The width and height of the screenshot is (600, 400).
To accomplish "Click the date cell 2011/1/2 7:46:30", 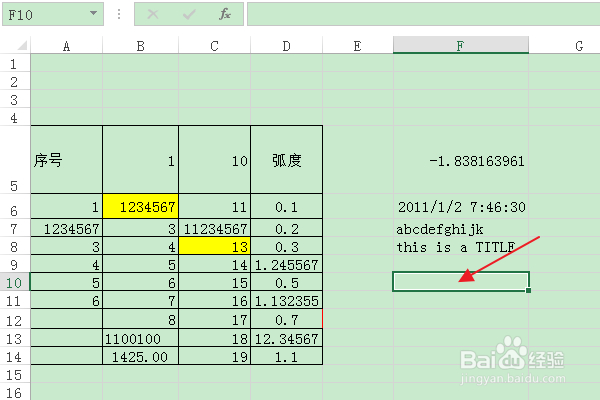I will pyautogui.click(x=461, y=206).
